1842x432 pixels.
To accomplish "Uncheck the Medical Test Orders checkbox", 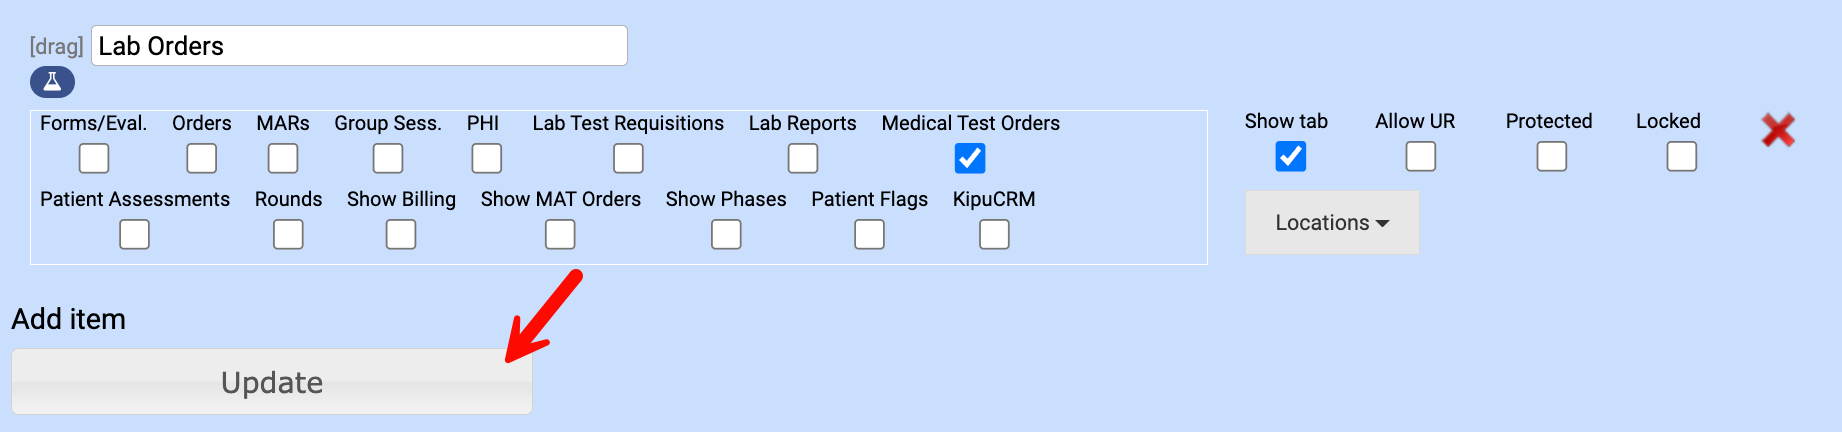I will tap(970, 158).
